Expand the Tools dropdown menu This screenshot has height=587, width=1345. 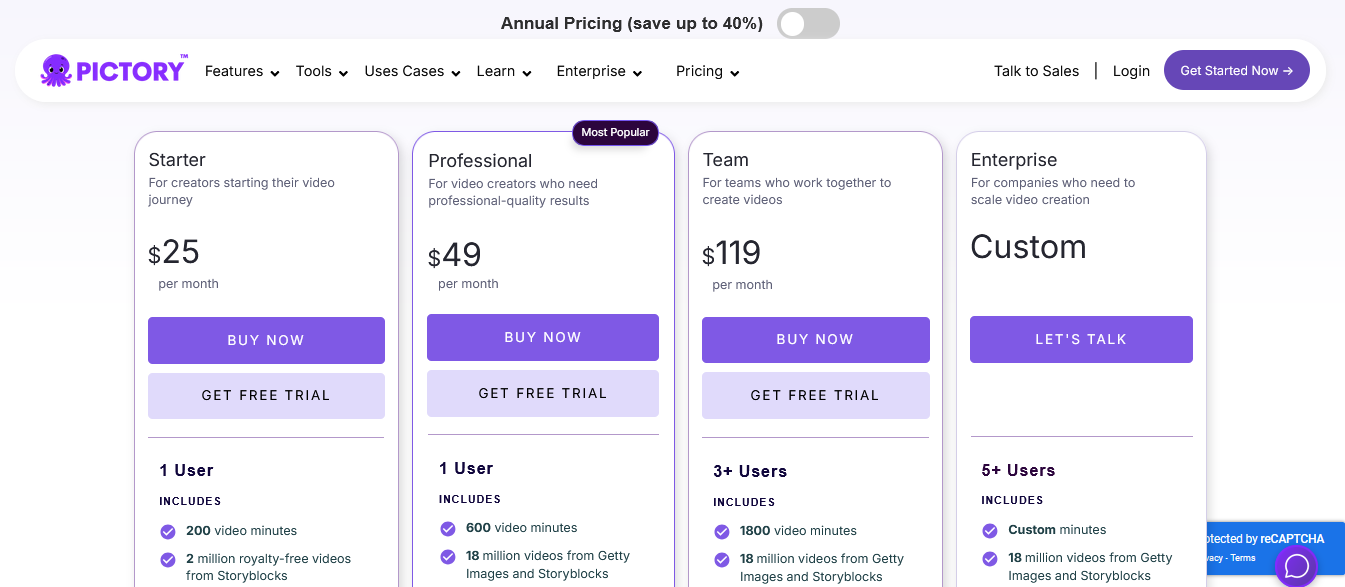pos(321,71)
